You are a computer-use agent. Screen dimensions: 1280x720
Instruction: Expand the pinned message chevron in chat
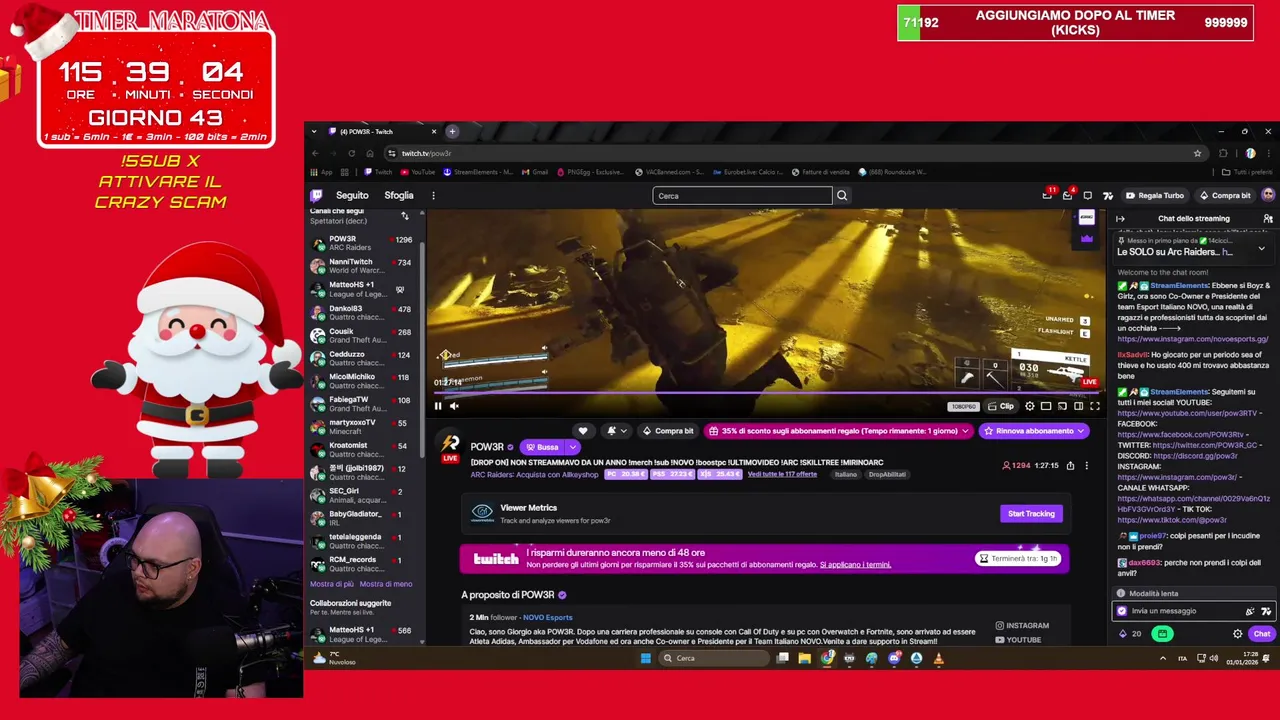(x=1261, y=248)
